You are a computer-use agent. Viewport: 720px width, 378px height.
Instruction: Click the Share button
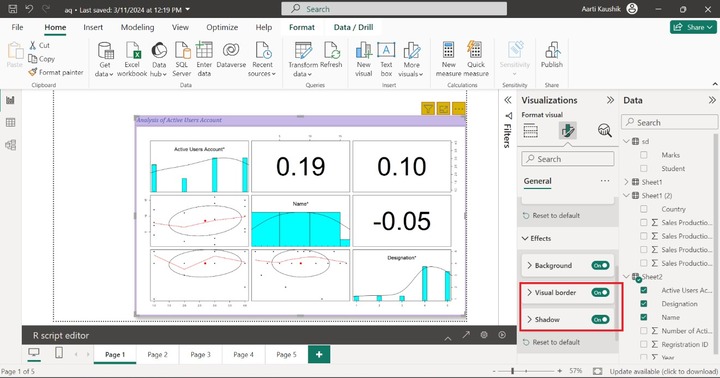pos(693,27)
